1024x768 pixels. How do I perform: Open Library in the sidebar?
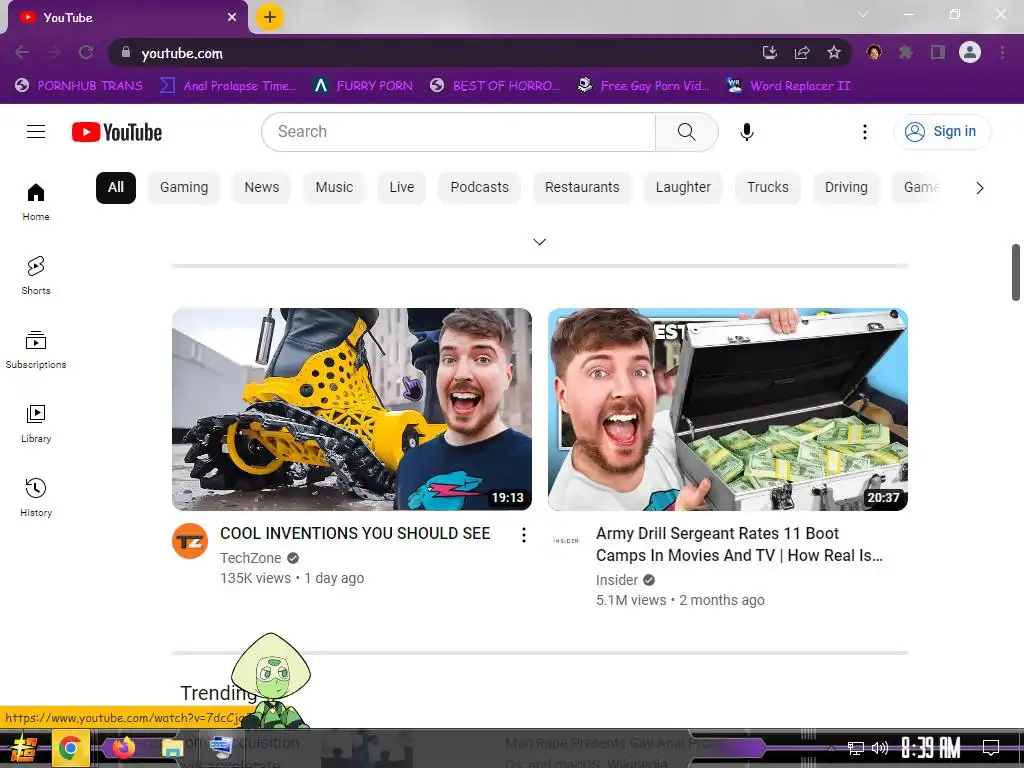pos(36,424)
